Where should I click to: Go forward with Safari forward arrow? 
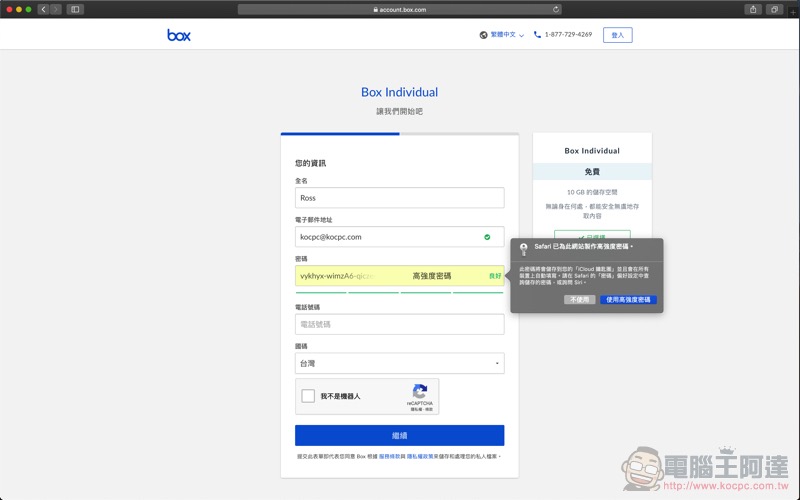pos(56,9)
